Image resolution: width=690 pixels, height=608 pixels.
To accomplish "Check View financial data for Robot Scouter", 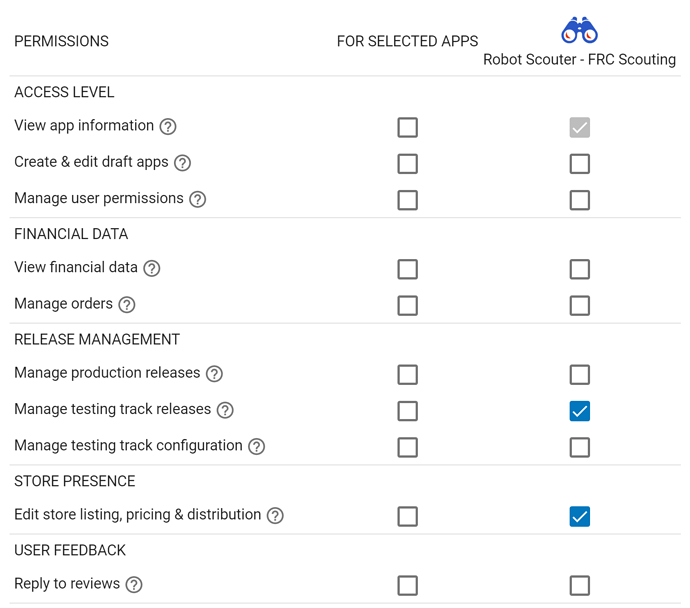I will point(580,269).
